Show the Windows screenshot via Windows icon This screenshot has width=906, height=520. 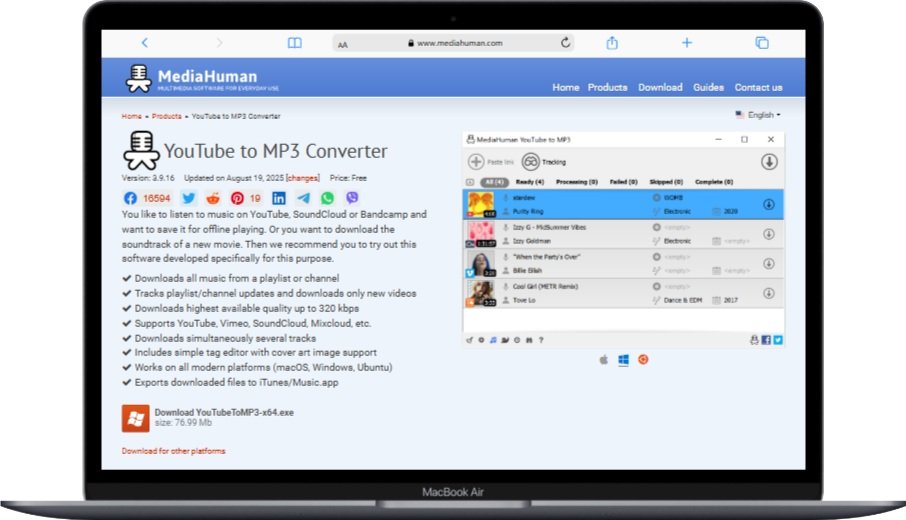coord(623,360)
